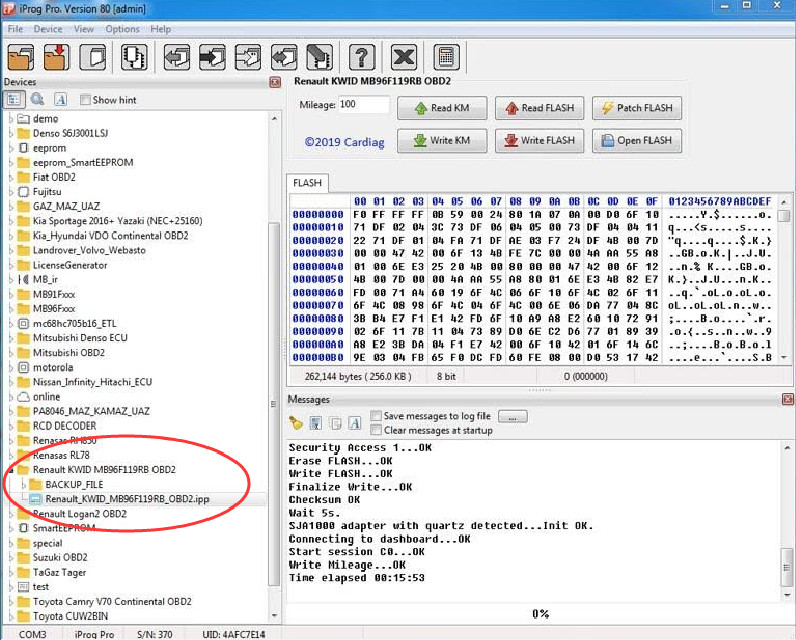
Task: Select the Renault KWID MB96F119RB OBD2 folder
Action: [x=104, y=469]
